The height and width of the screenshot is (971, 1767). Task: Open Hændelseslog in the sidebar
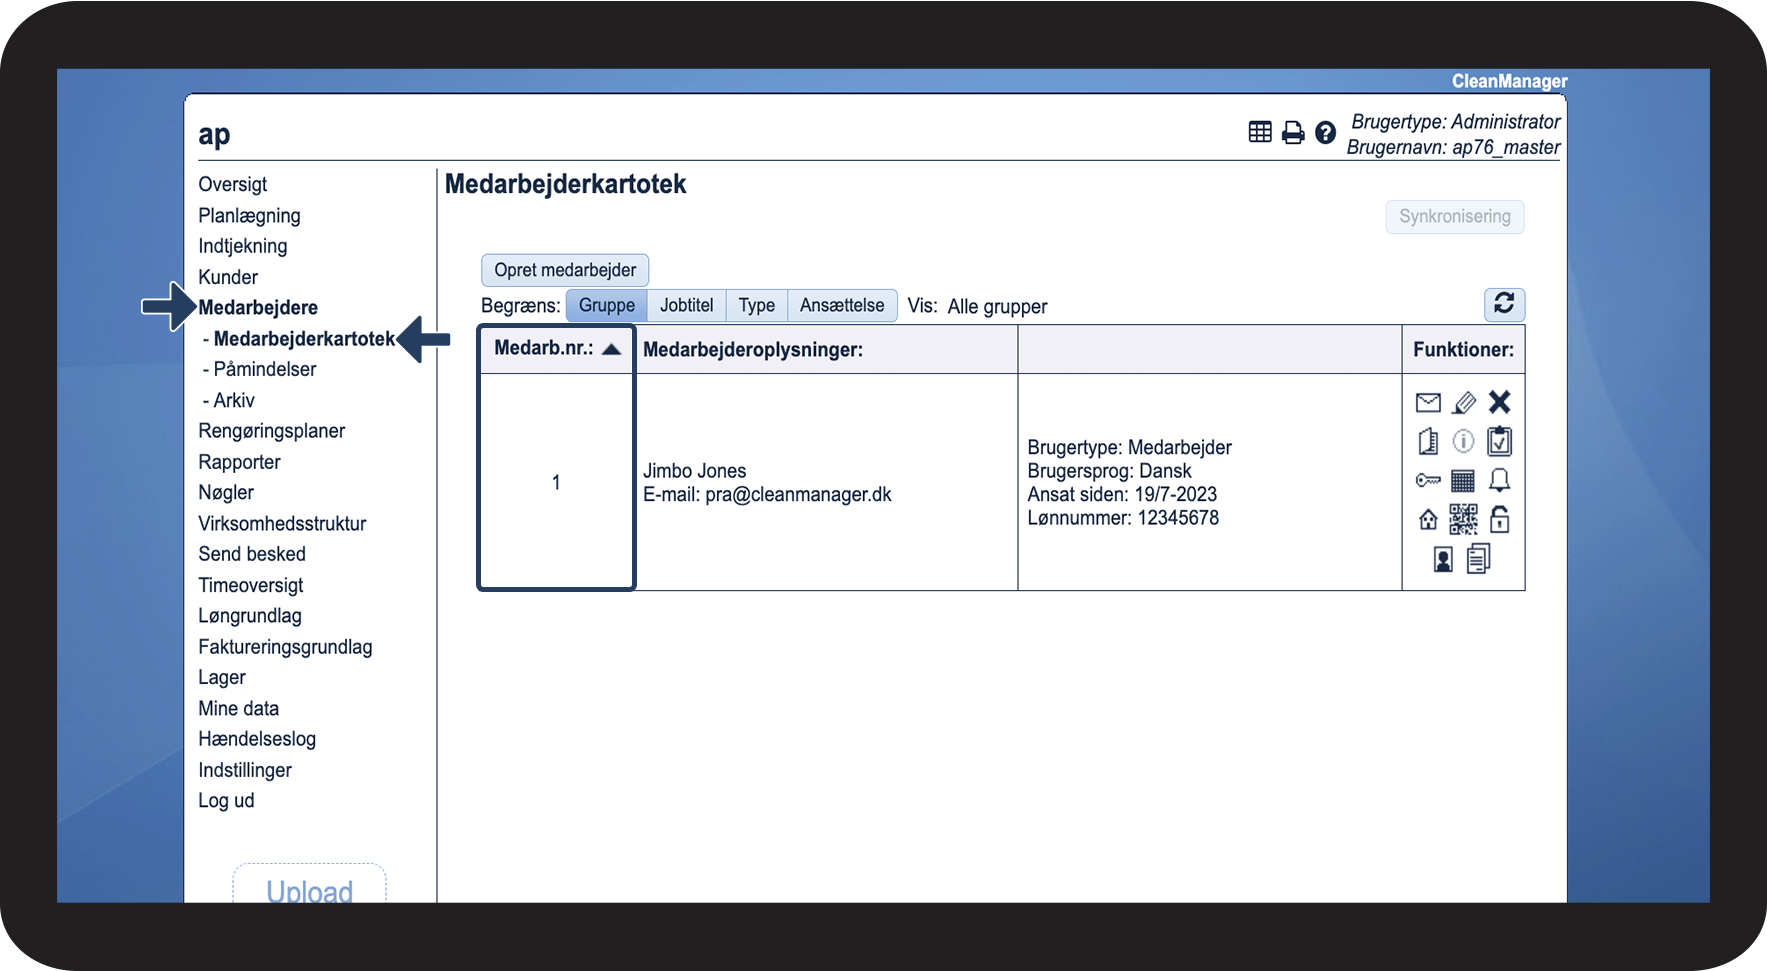click(x=257, y=739)
